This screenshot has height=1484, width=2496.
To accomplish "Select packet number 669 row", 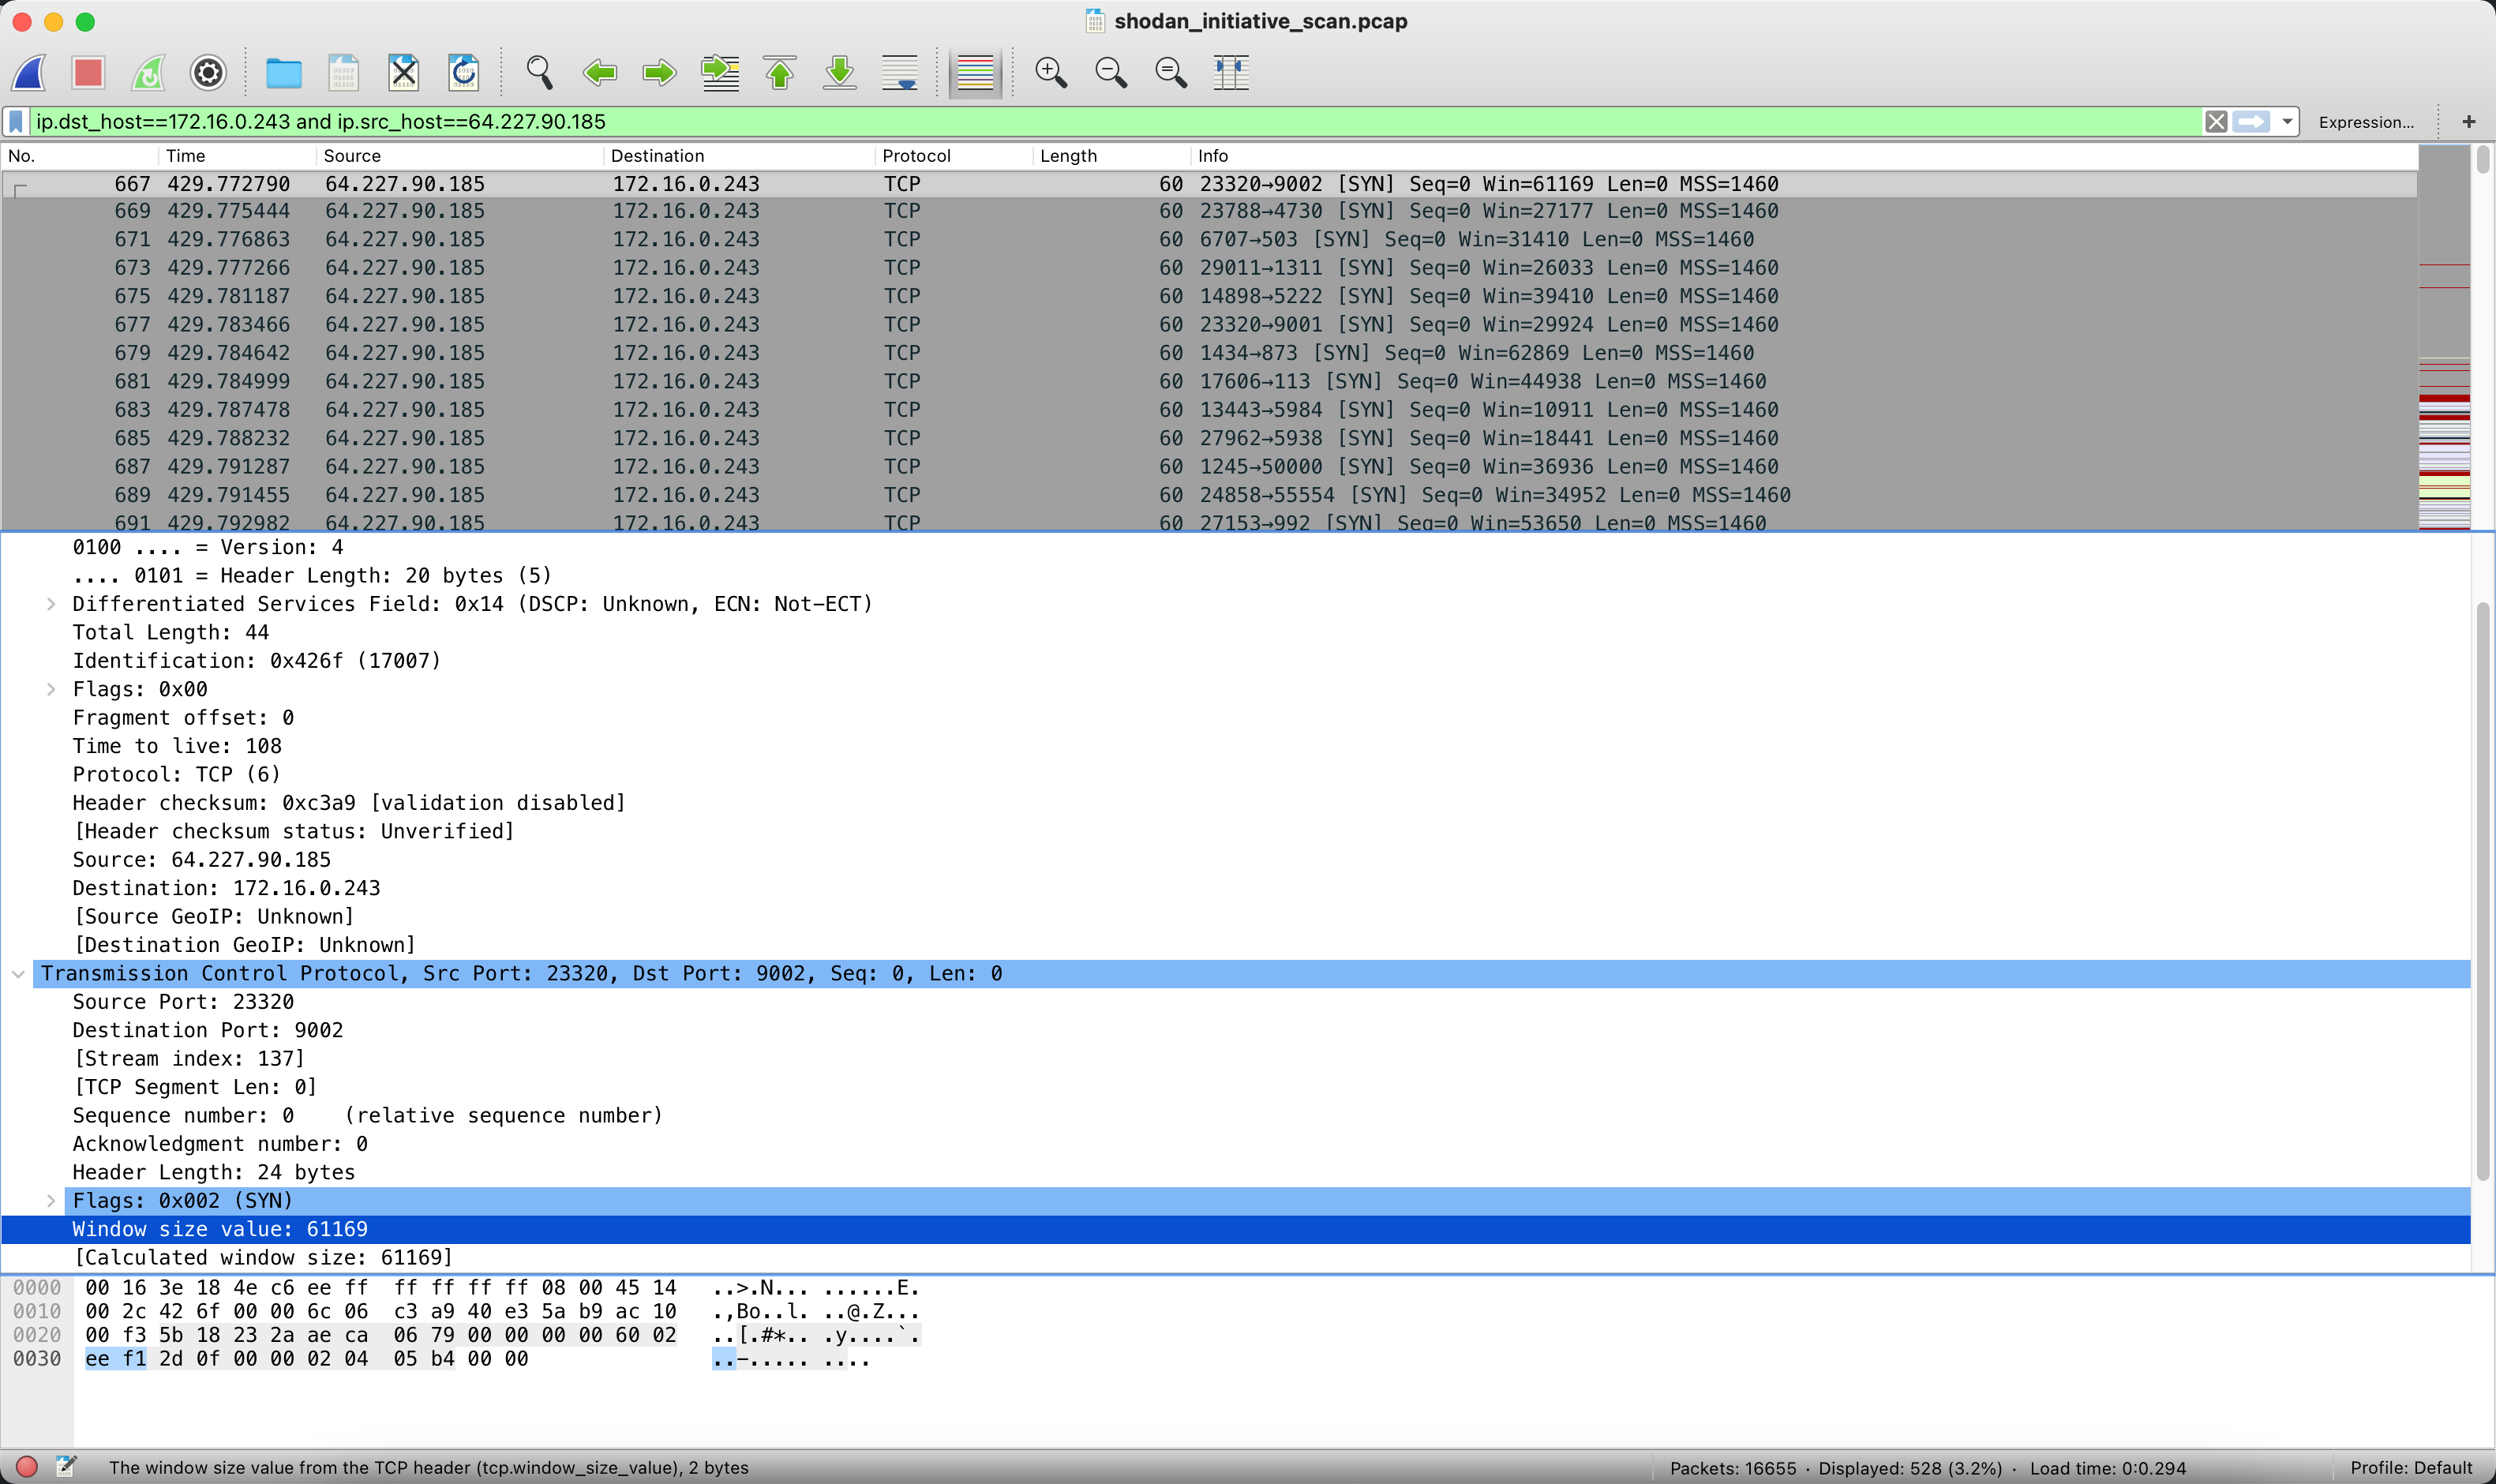I will 1209,212.
